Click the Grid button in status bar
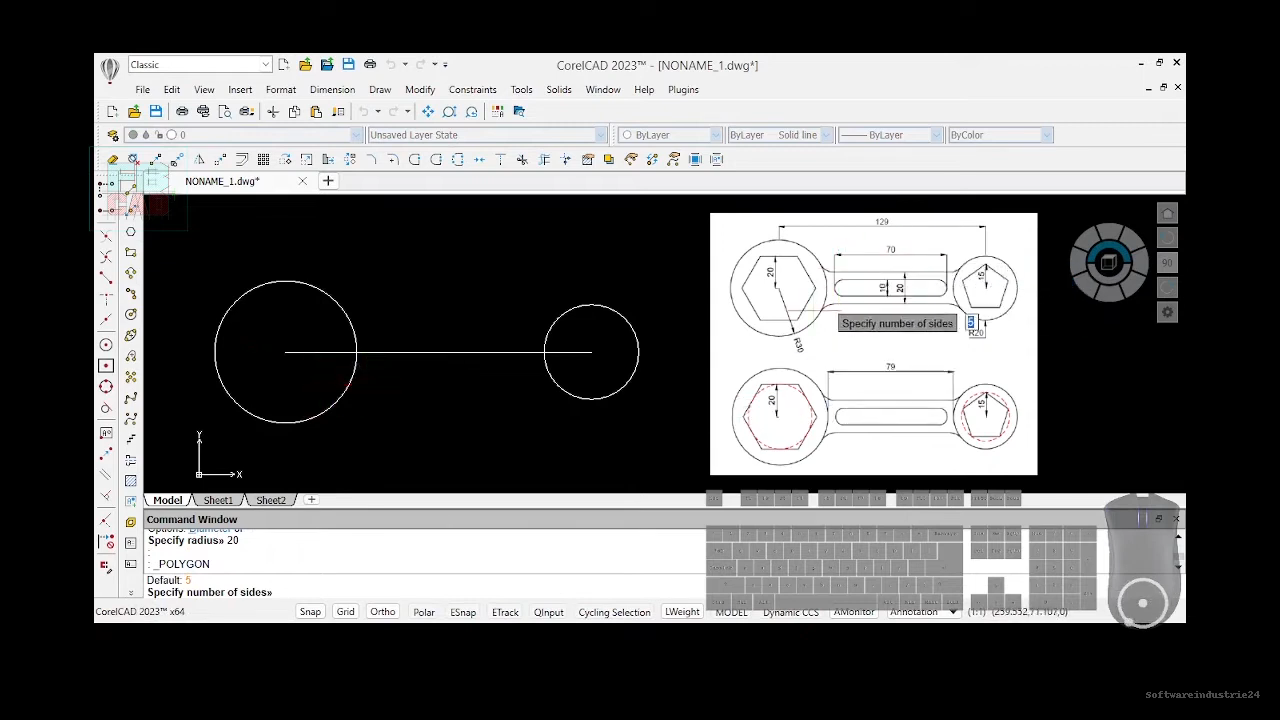1280x720 pixels. pos(345,612)
